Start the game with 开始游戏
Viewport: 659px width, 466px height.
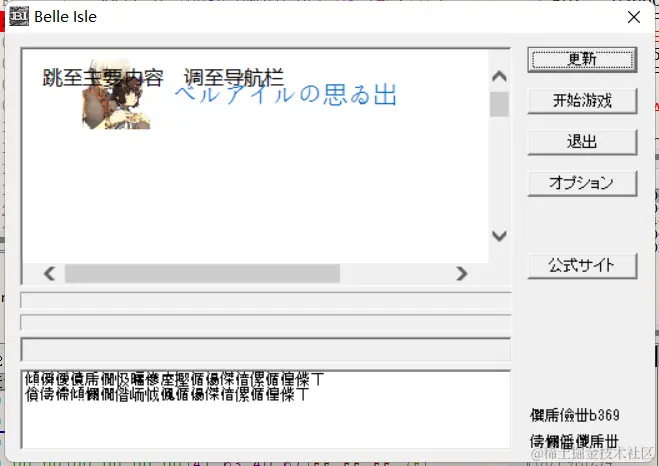point(582,101)
